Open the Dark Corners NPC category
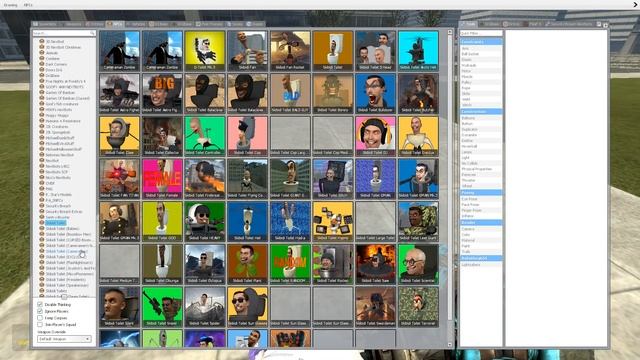Screen dimensions: 640x360 click(56, 64)
